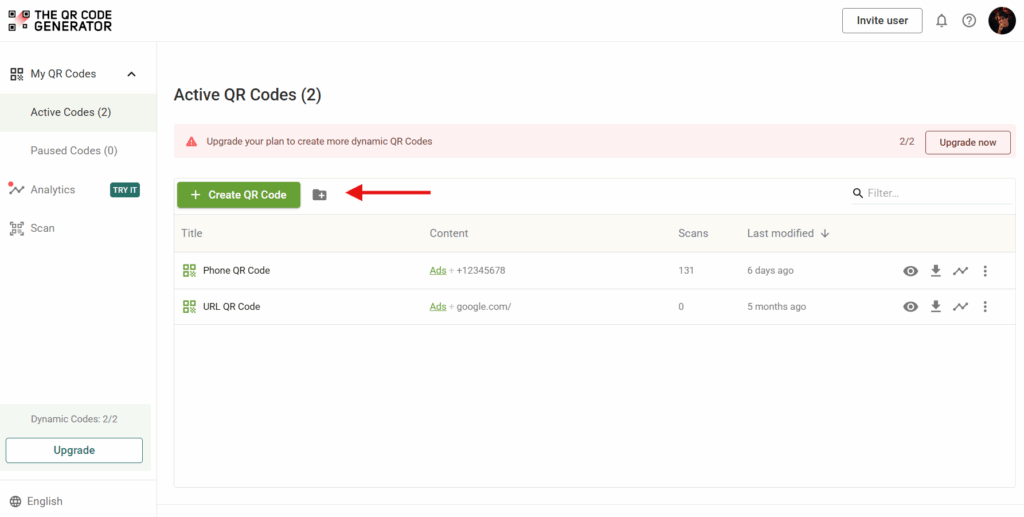Image resolution: width=1024 pixels, height=517 pixels.
Task: Download the URL QR Code
Action: [936, 307]
